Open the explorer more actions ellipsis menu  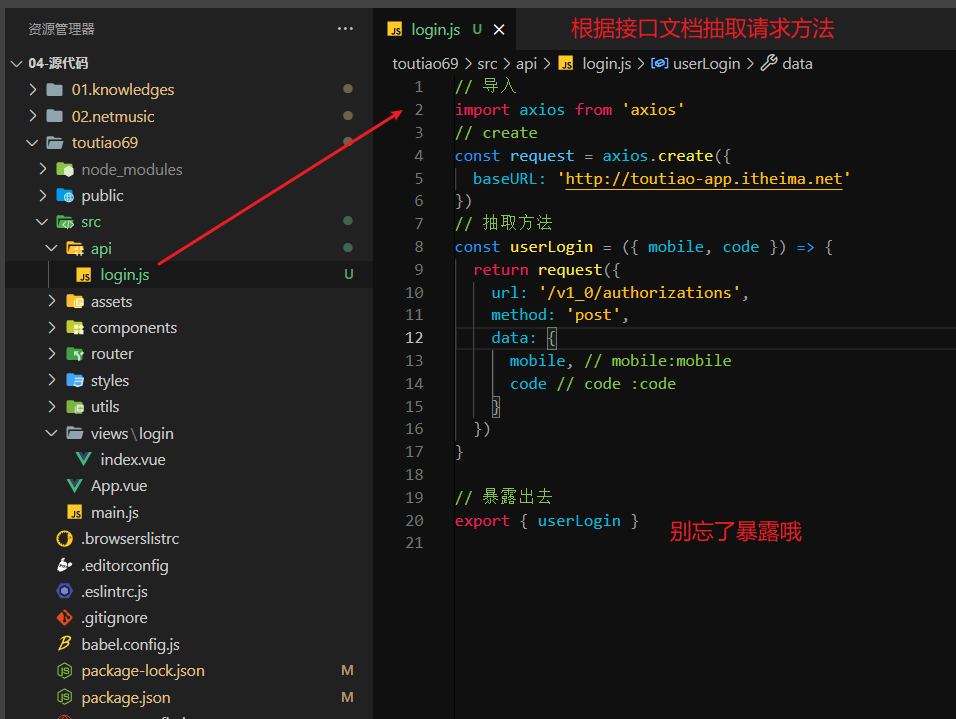click(345, 29)
